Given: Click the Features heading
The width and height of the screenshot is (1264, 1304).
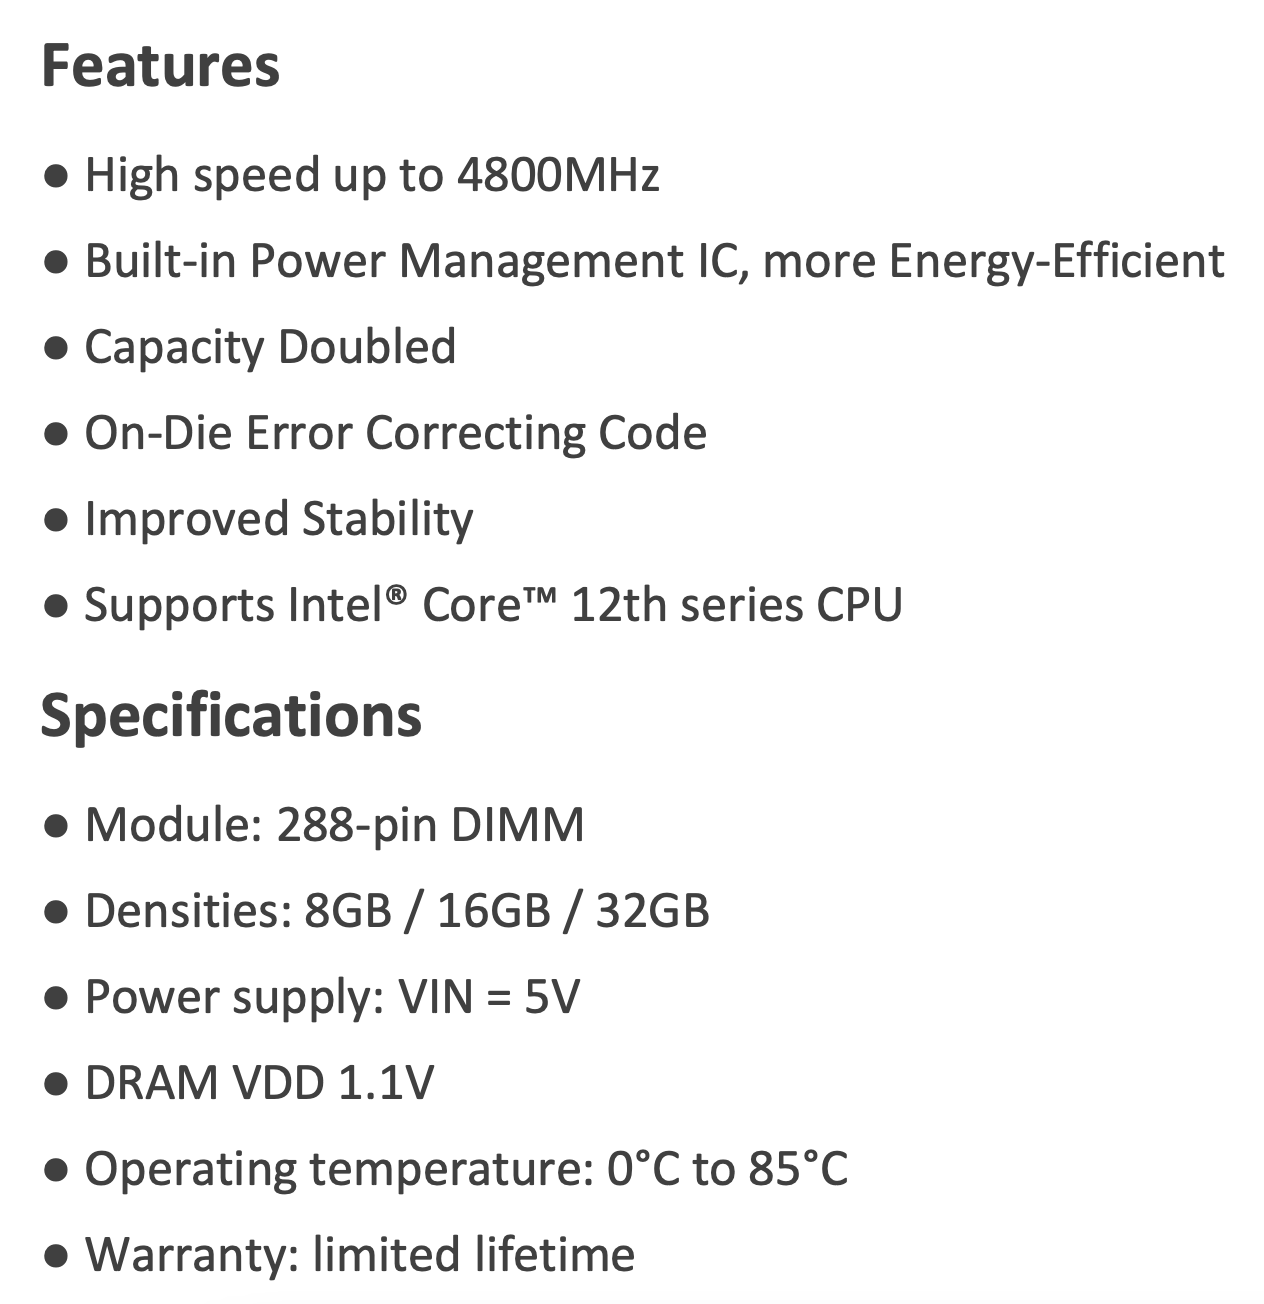Looking at the screenshot, I should [x=160, y=66].
